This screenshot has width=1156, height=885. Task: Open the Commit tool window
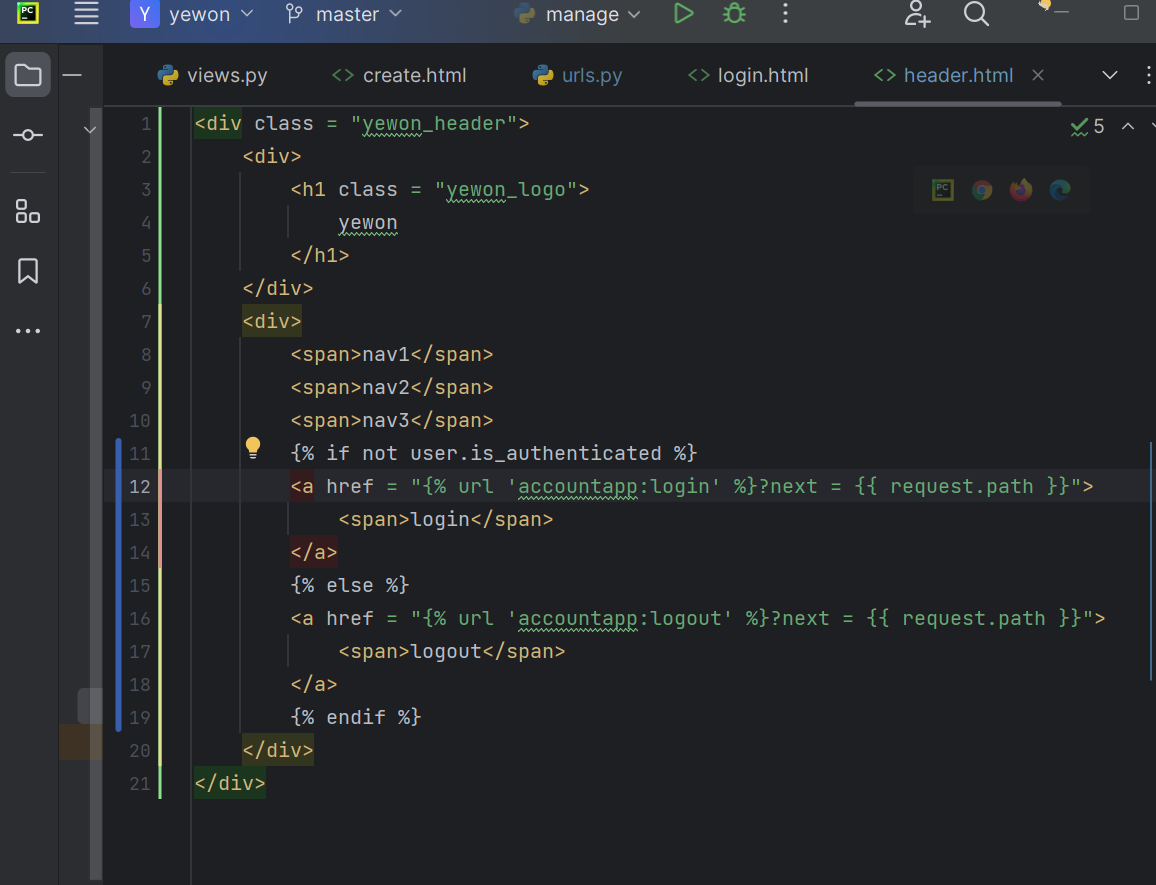(28, 135)
